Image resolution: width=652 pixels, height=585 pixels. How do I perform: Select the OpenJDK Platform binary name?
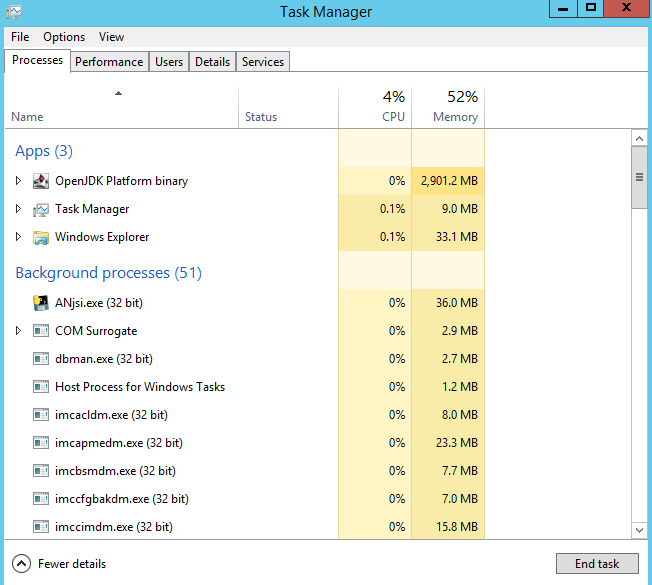tap(121, 181)
